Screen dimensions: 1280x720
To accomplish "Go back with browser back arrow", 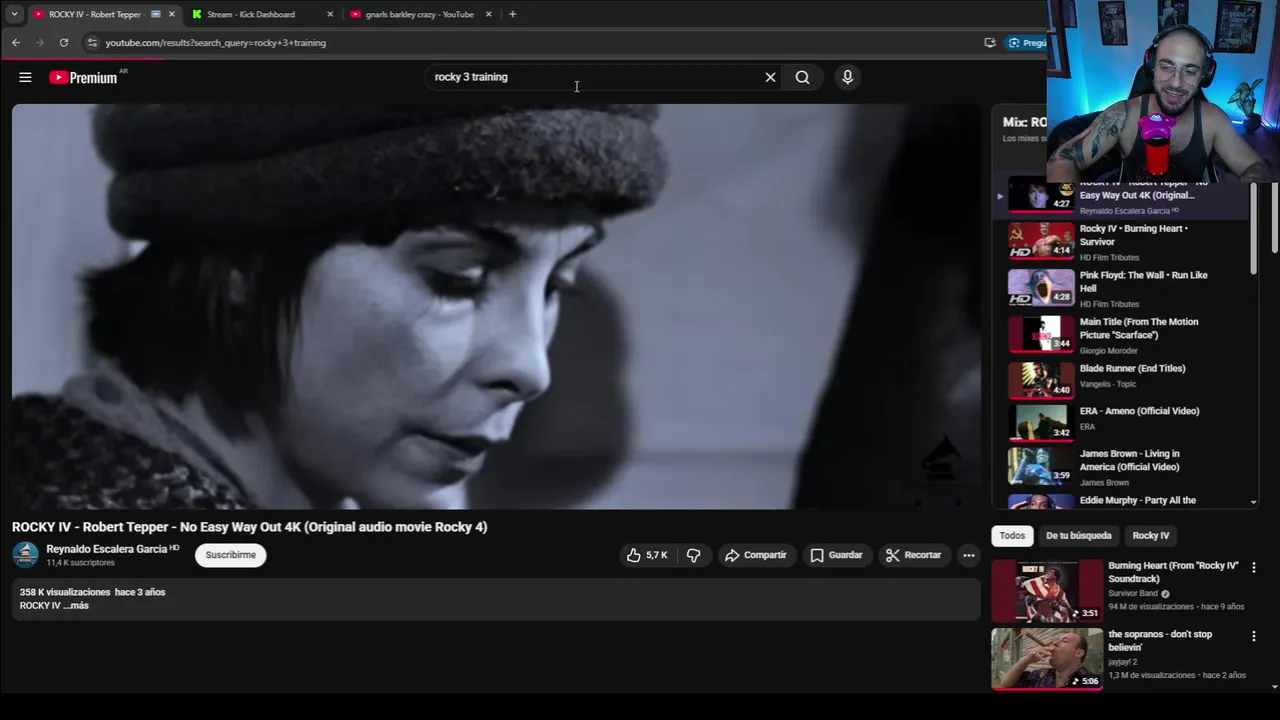I will pos(16,42).
